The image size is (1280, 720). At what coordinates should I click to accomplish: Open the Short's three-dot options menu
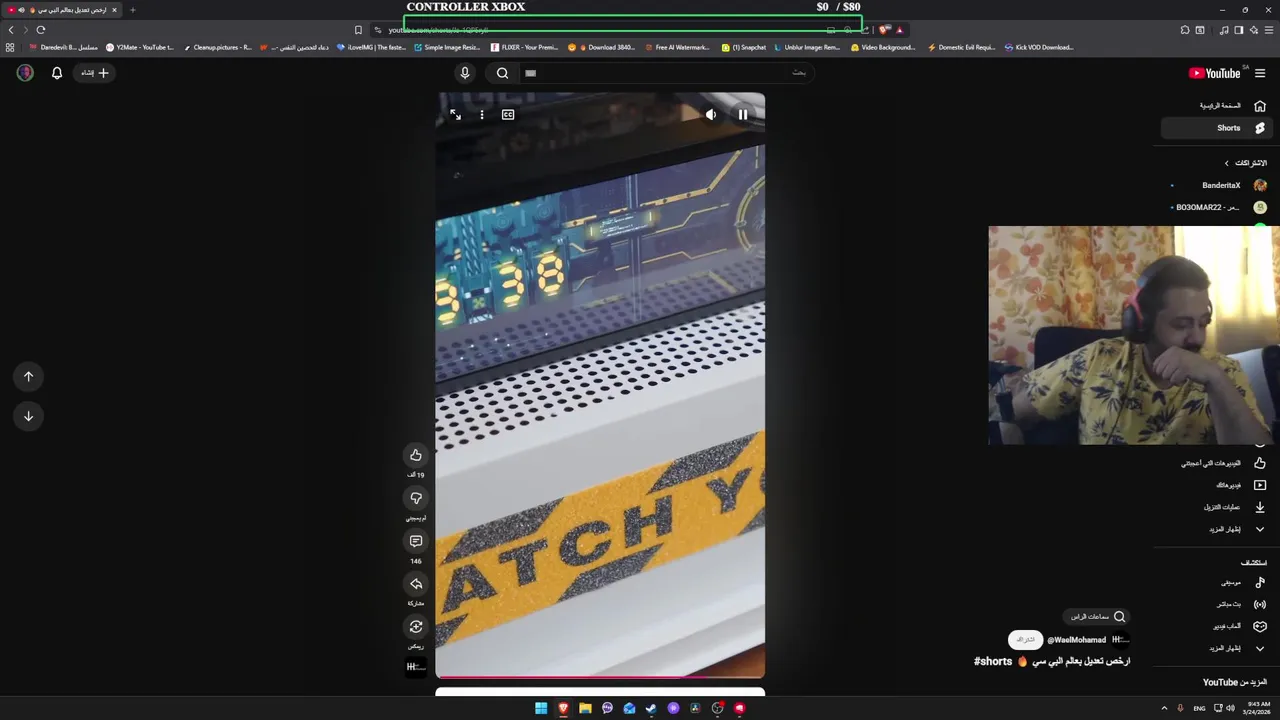[482, 115]
